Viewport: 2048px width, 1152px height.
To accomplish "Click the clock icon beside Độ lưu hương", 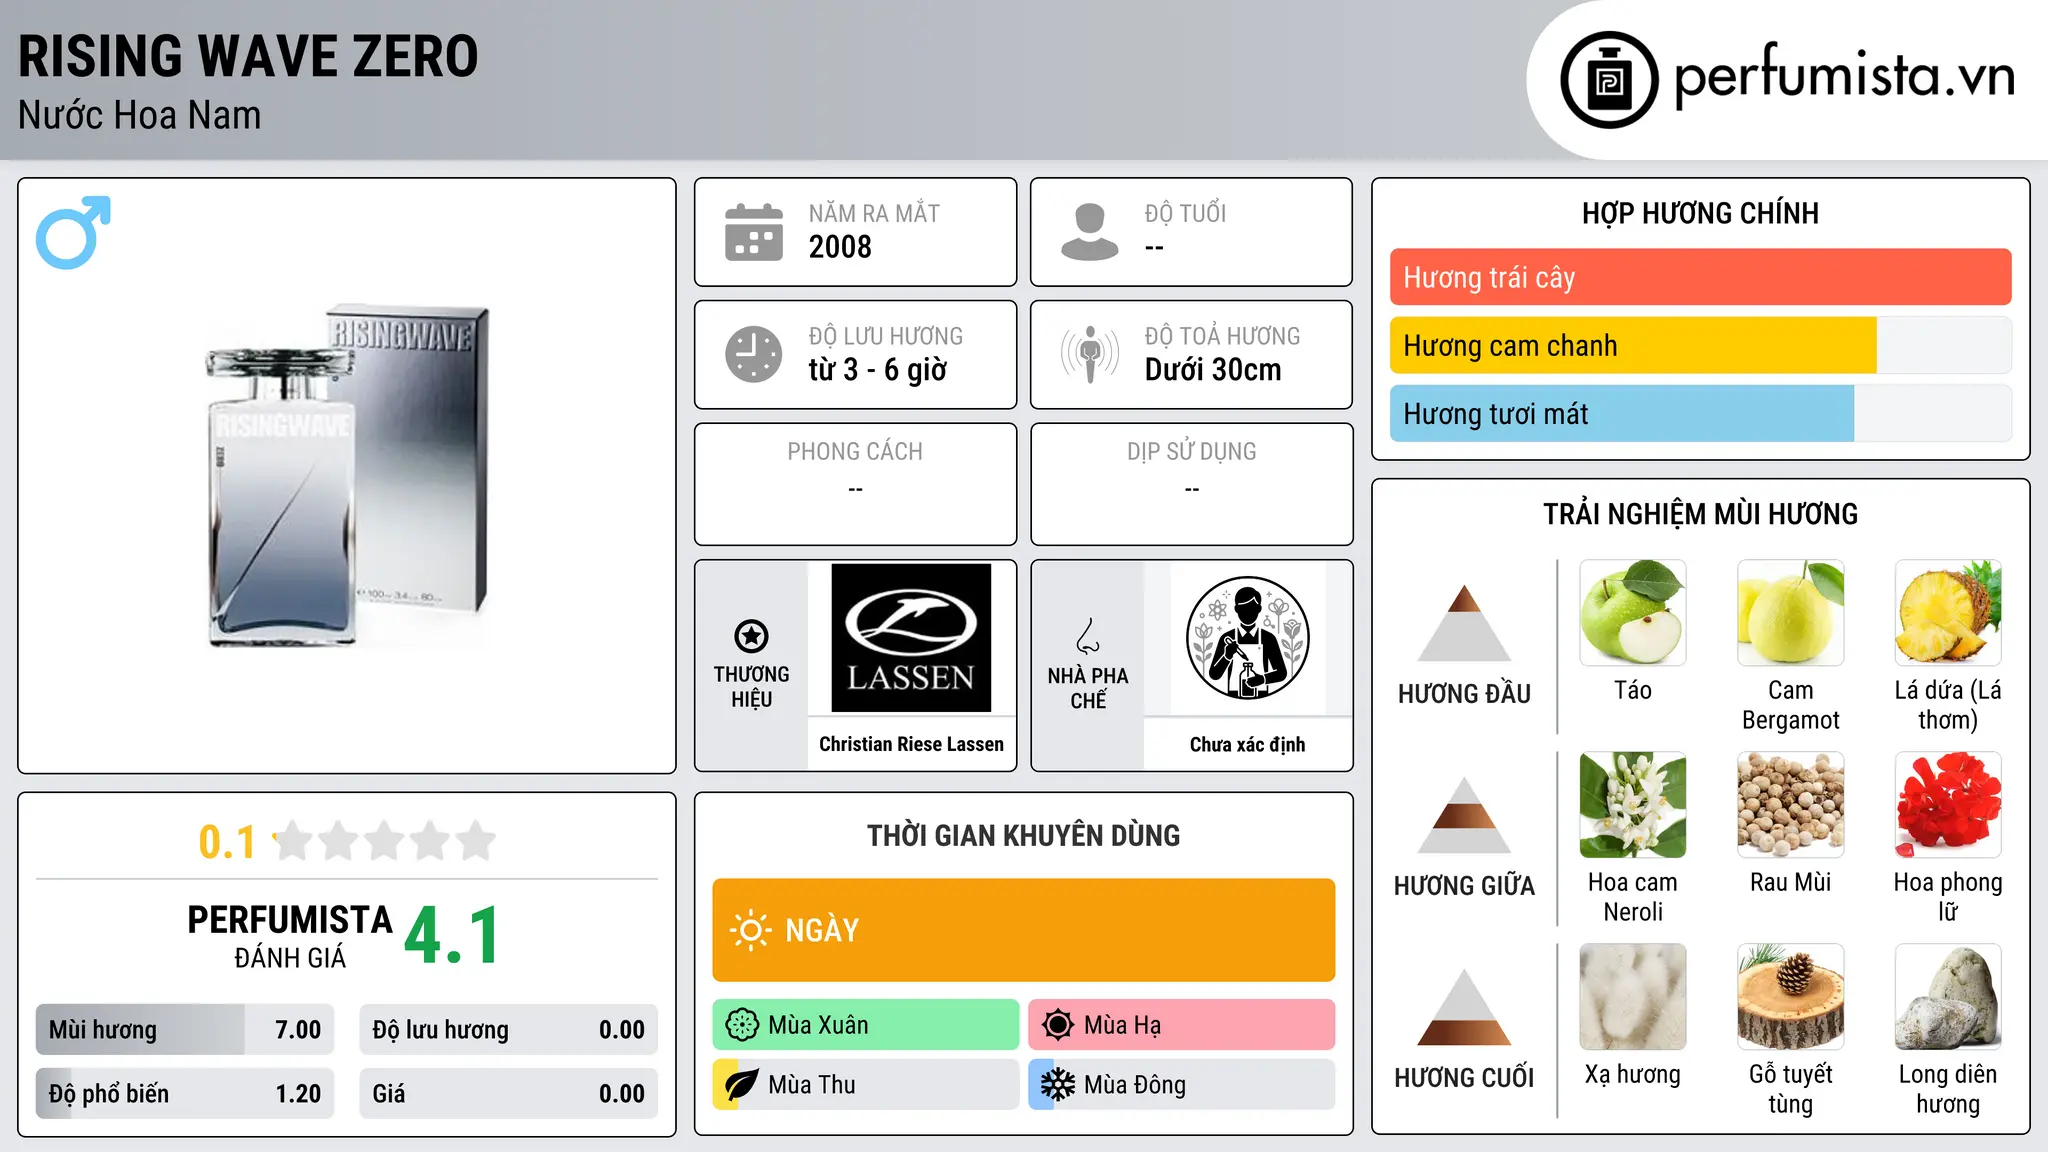I will pos(754,354).
